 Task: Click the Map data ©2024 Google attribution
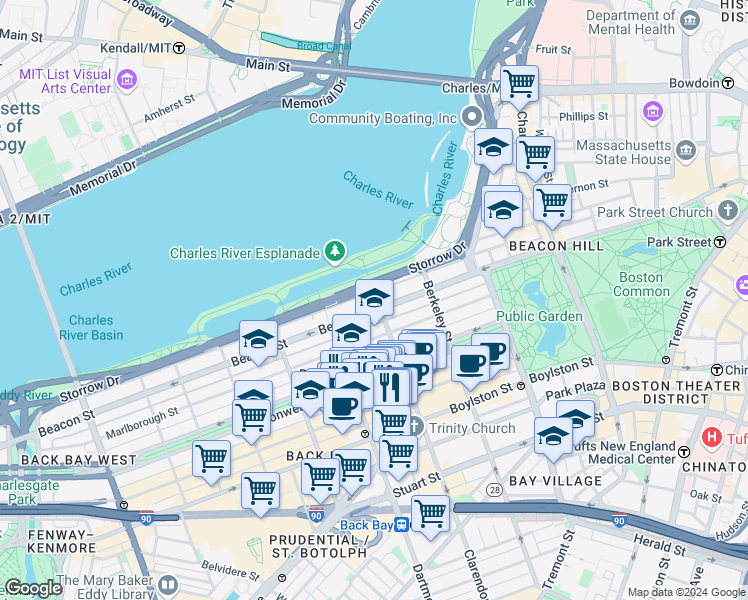(x=686, y=592)
